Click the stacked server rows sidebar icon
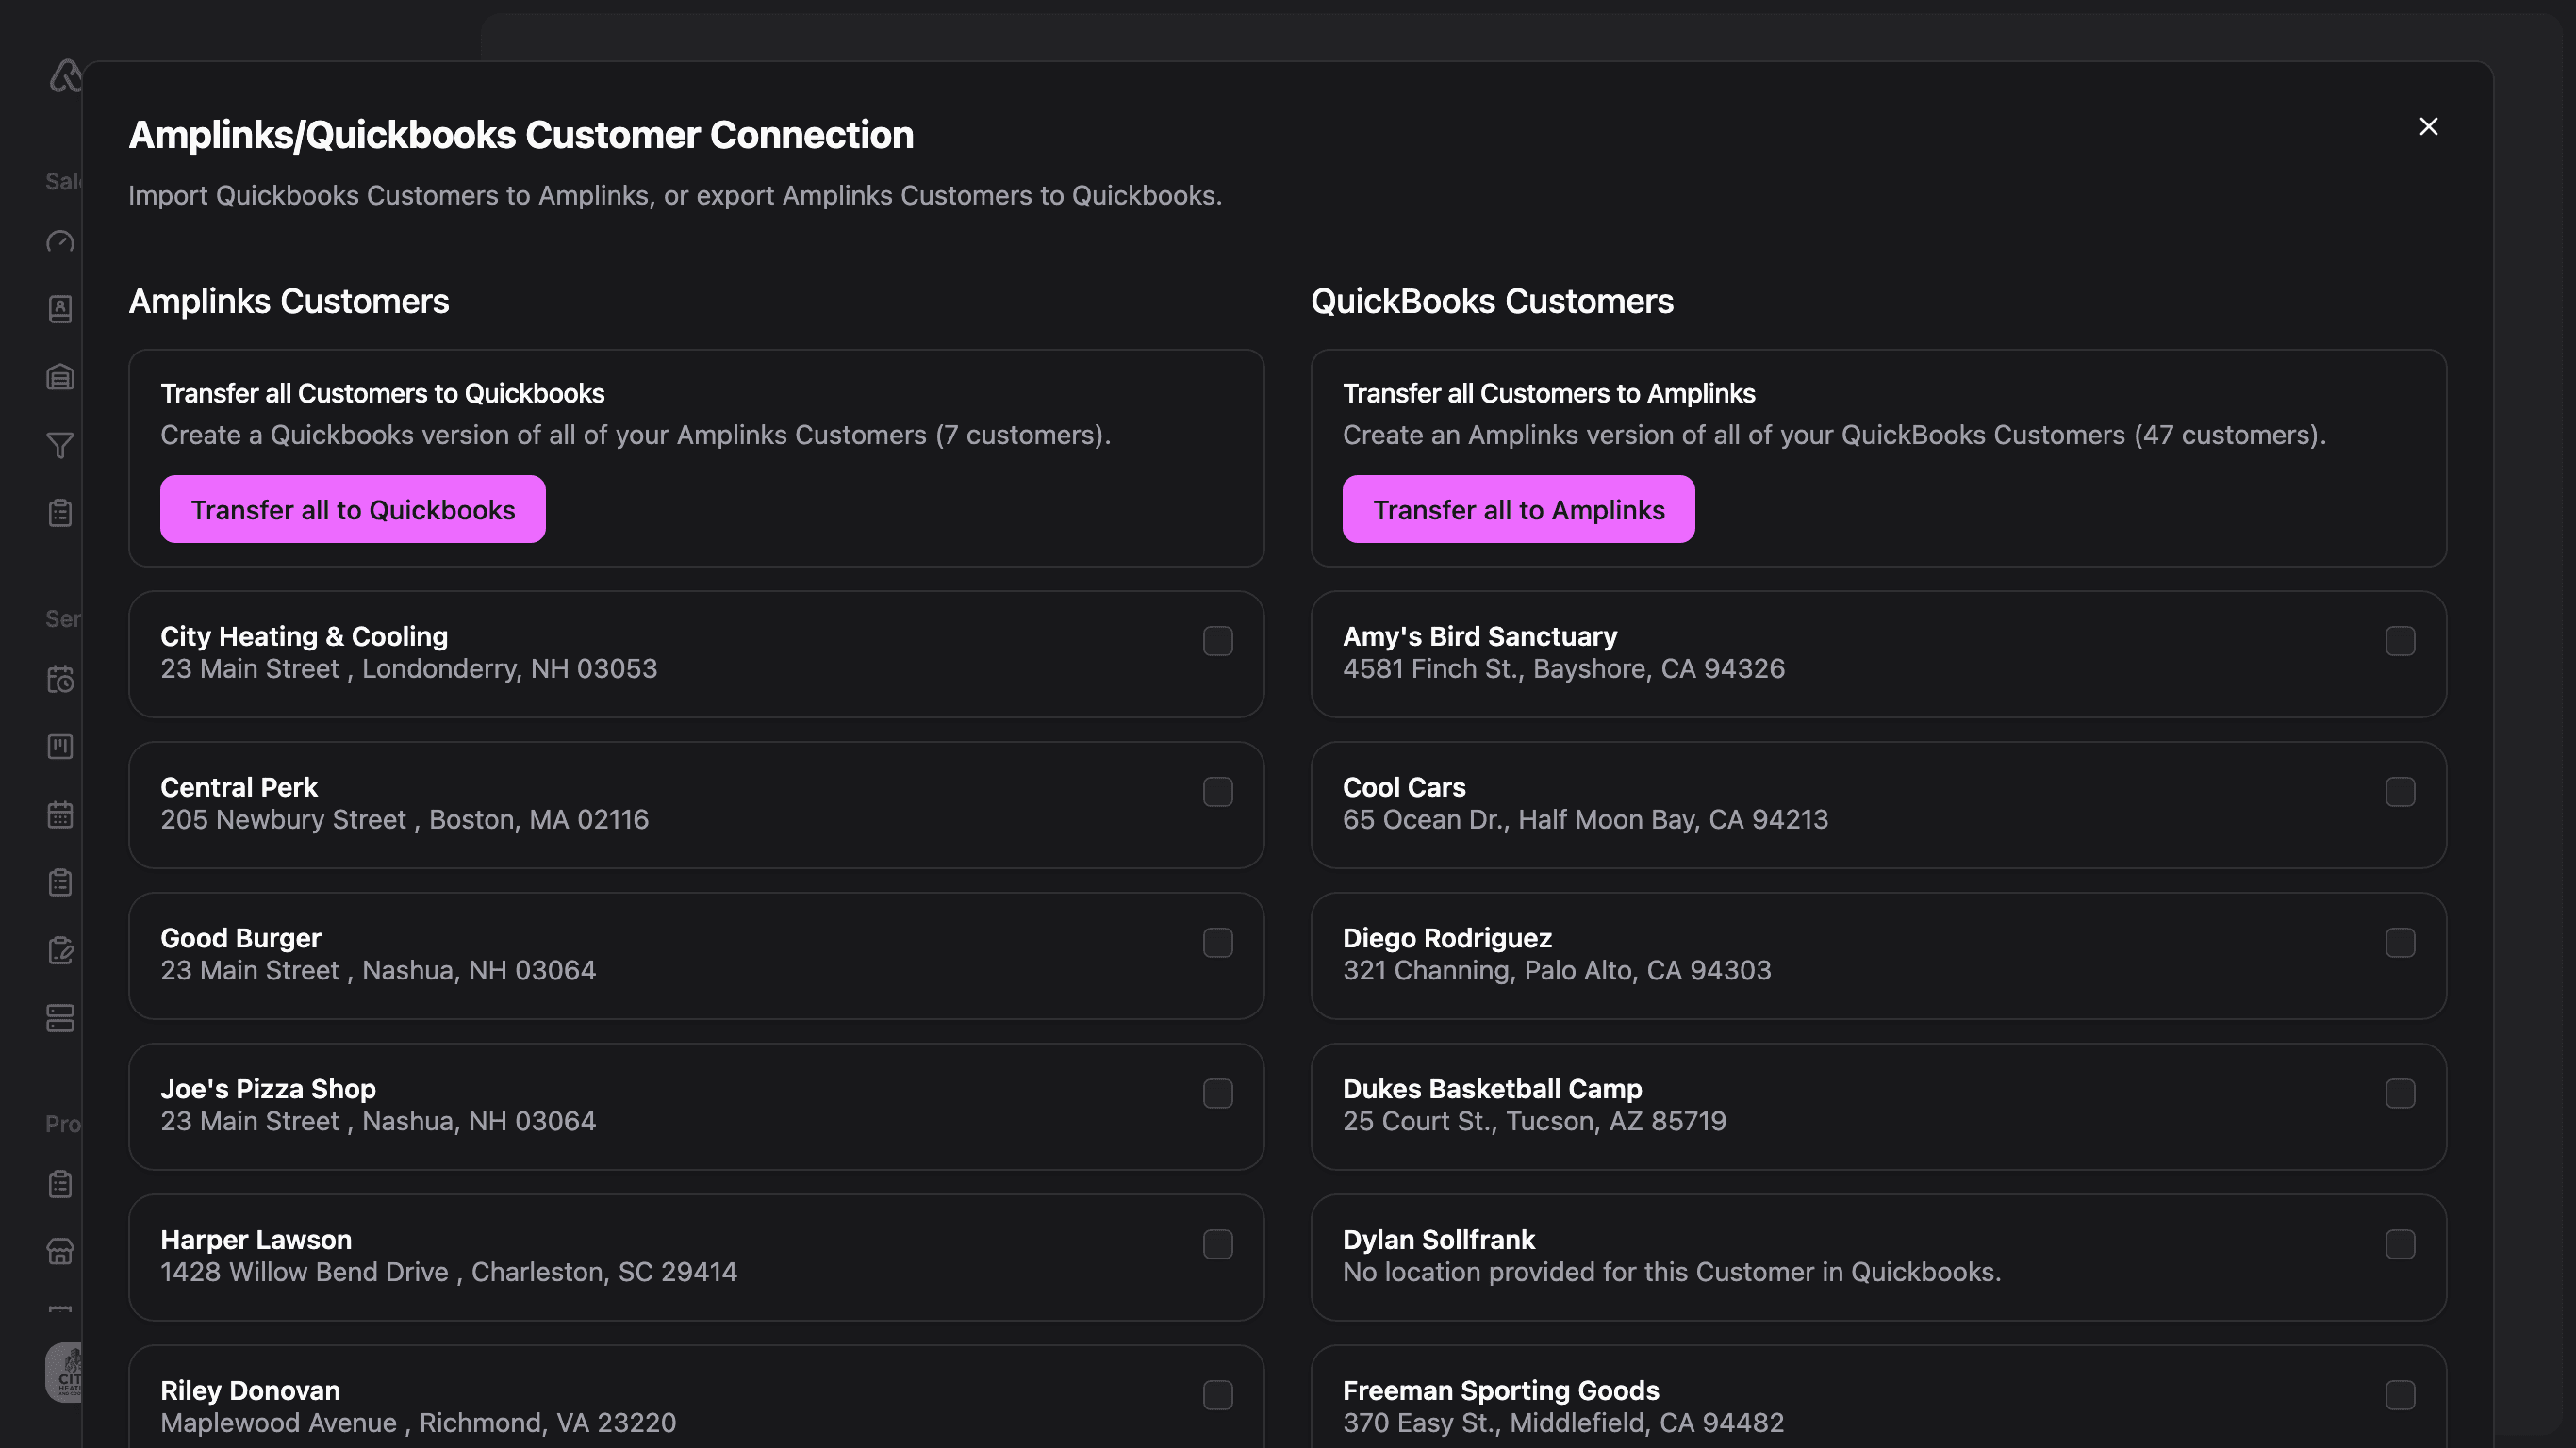 tap(60, 1018)
